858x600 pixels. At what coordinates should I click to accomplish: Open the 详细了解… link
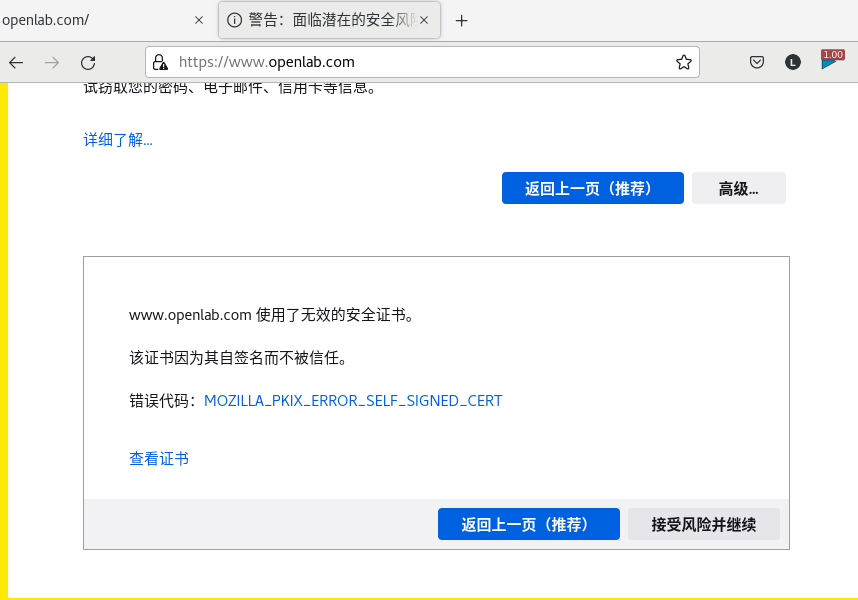(x=118, y=140)
